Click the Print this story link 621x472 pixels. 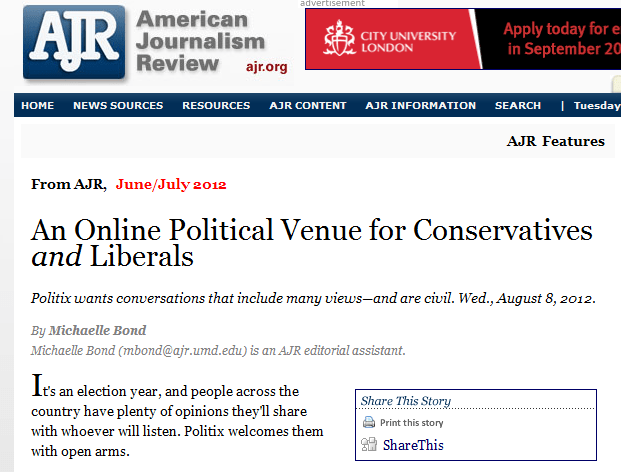(412, 423)
